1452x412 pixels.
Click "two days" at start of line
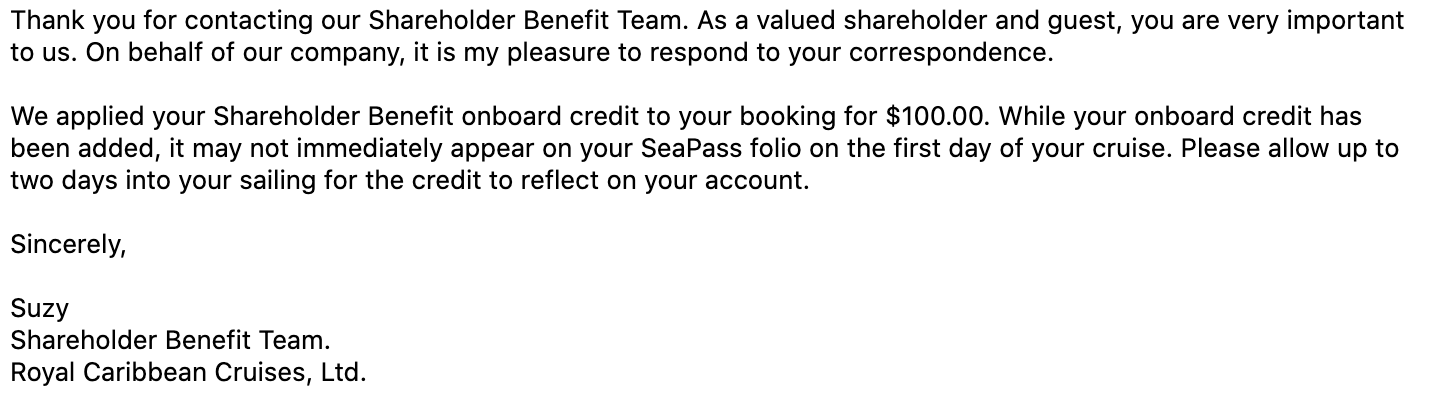coord(57,182)
